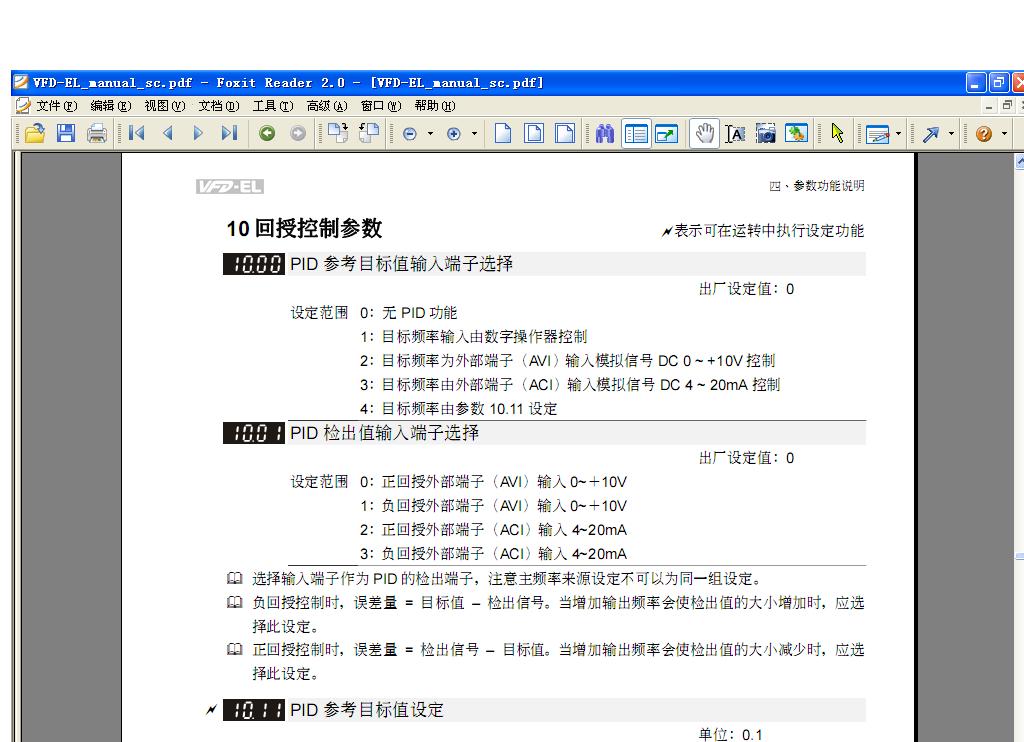Select the Text selection tool

pos(735,133)
